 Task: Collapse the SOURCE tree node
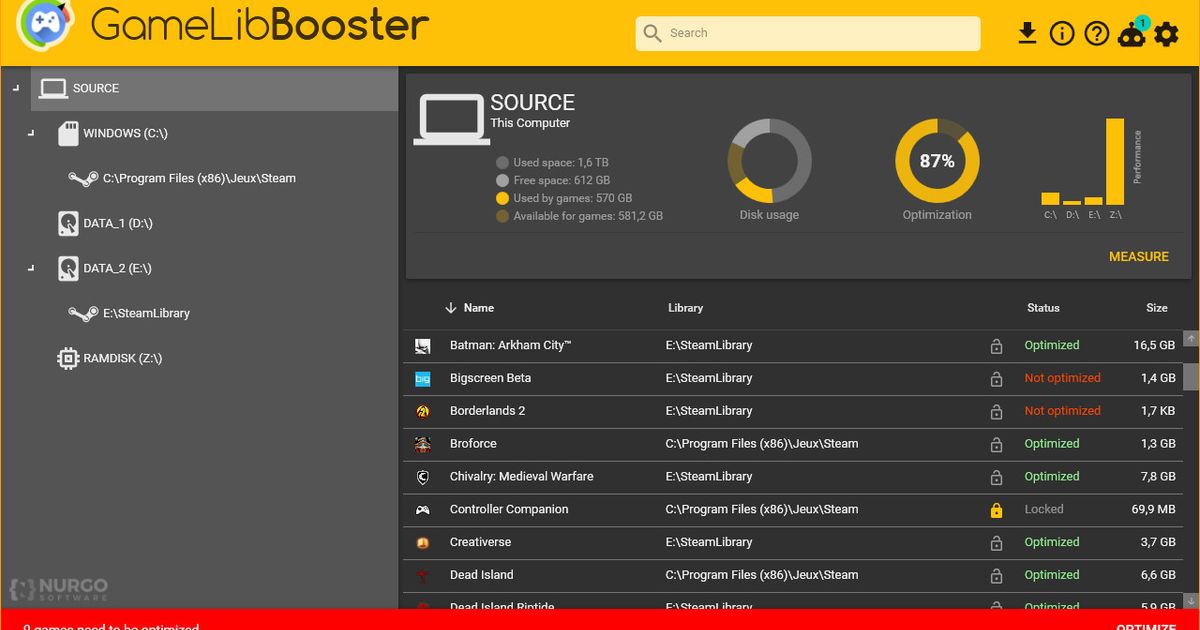(15, 88)
